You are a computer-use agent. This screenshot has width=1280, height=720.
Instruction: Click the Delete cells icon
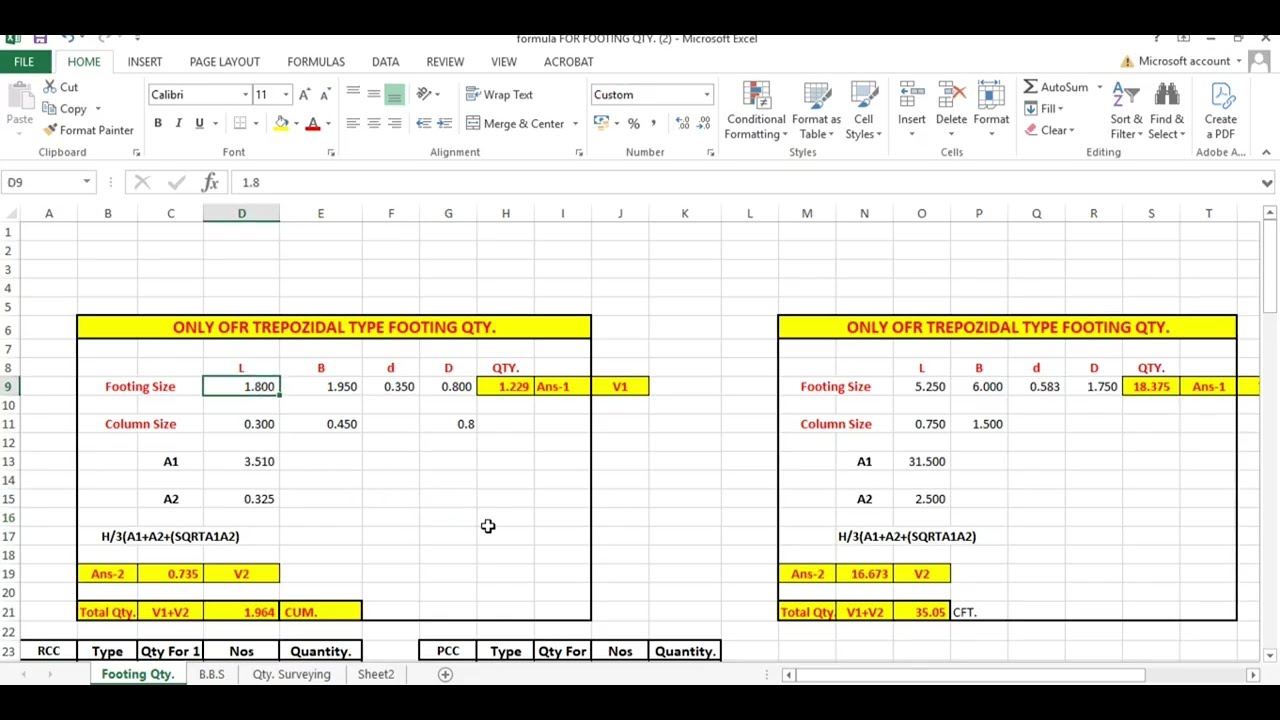951,95
